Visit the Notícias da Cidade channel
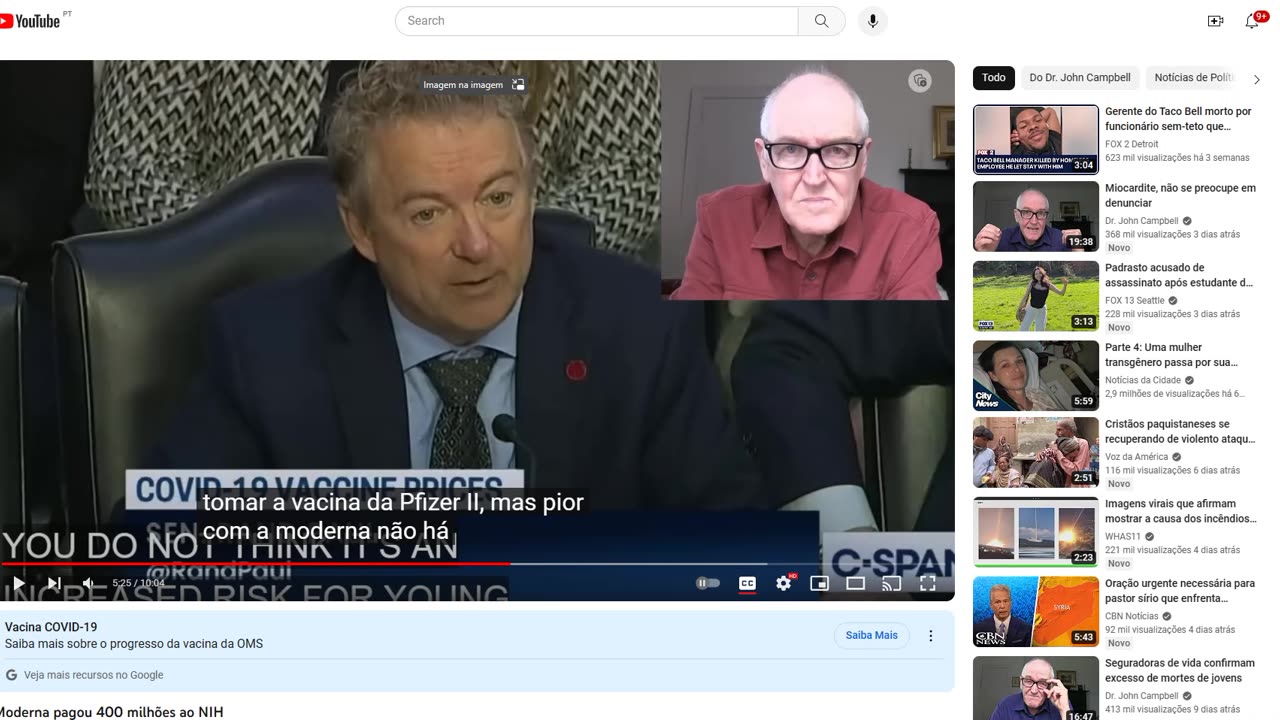This screenshot has width=1280, height=720. coord(1143,380)
